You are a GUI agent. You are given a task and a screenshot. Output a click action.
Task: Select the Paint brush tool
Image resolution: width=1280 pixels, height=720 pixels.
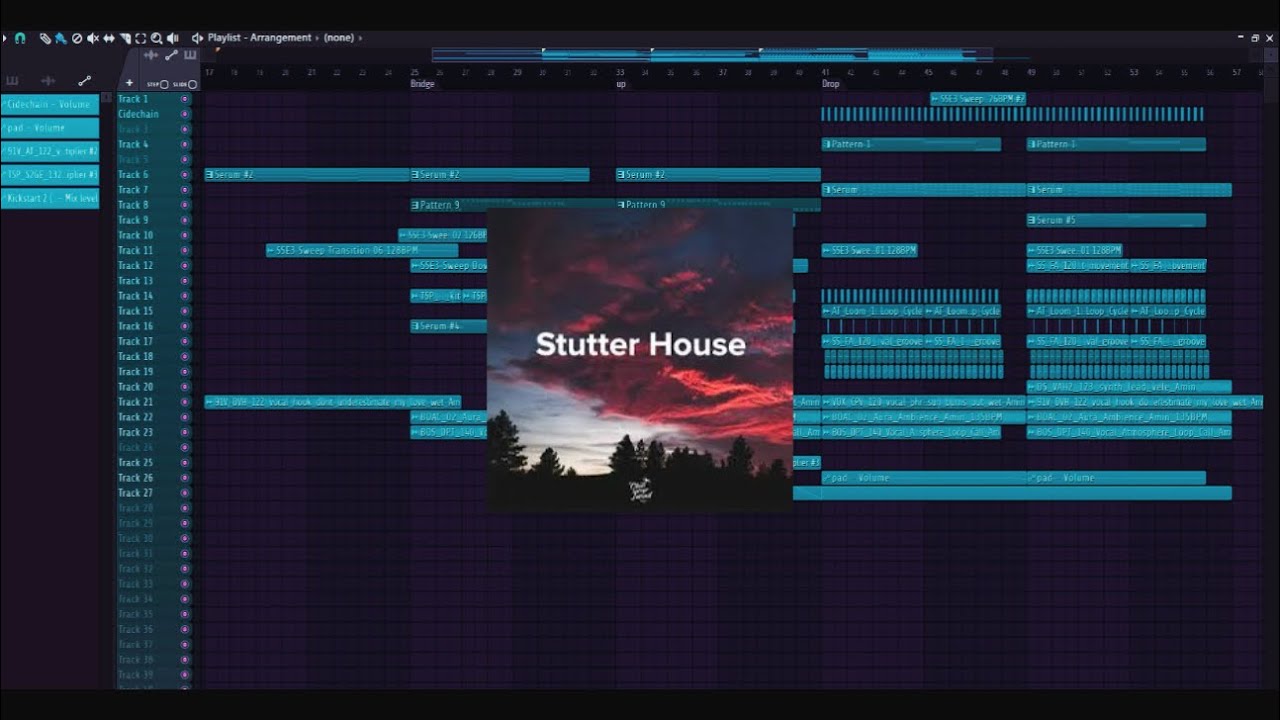(60, 38)
